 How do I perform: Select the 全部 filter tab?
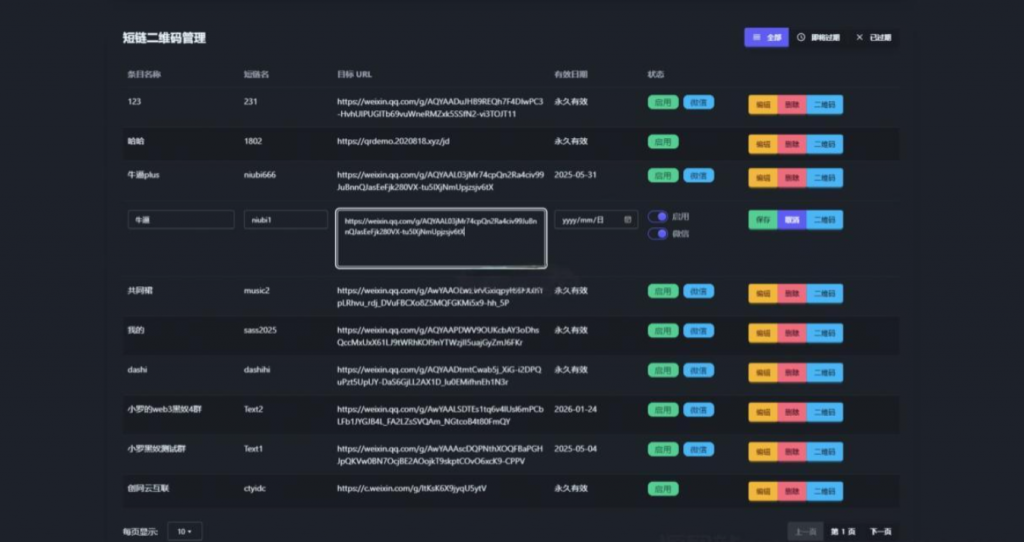click(x=767, y=38)
